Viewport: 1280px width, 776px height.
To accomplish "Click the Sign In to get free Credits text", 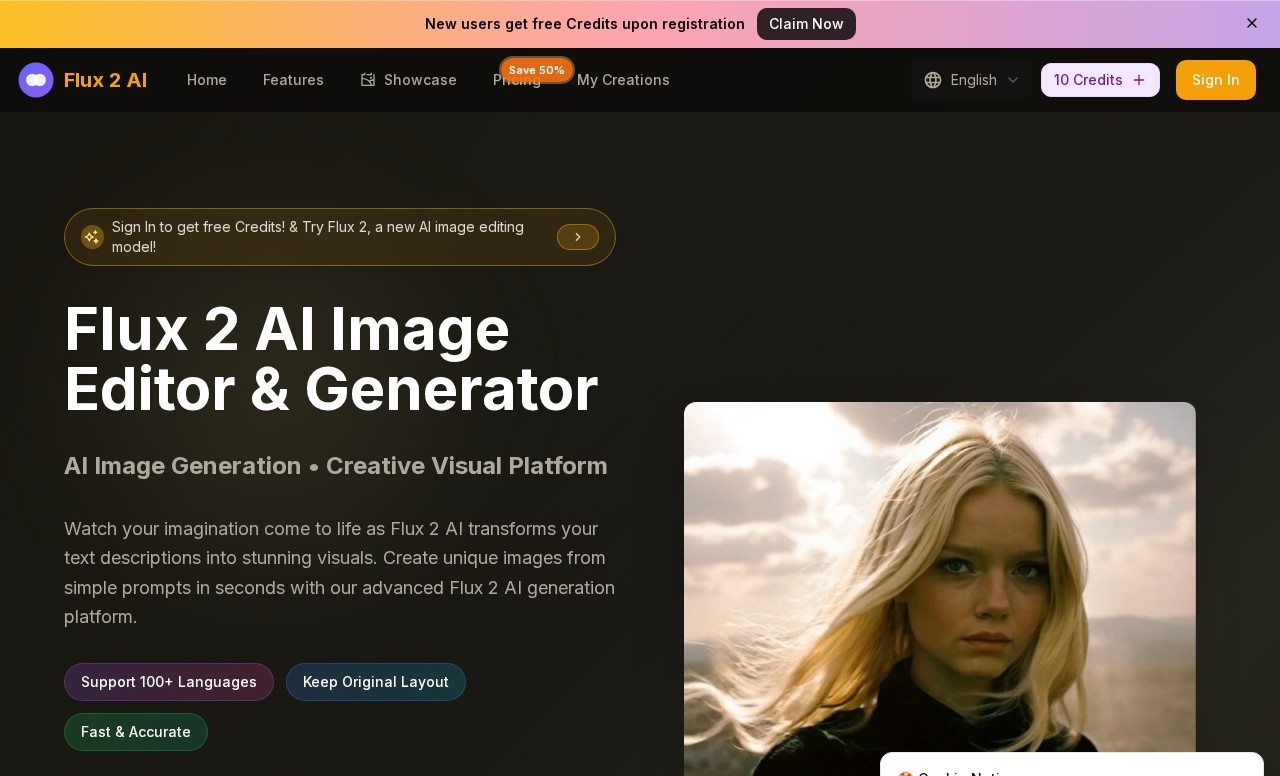I will click(x=318, y=237).
